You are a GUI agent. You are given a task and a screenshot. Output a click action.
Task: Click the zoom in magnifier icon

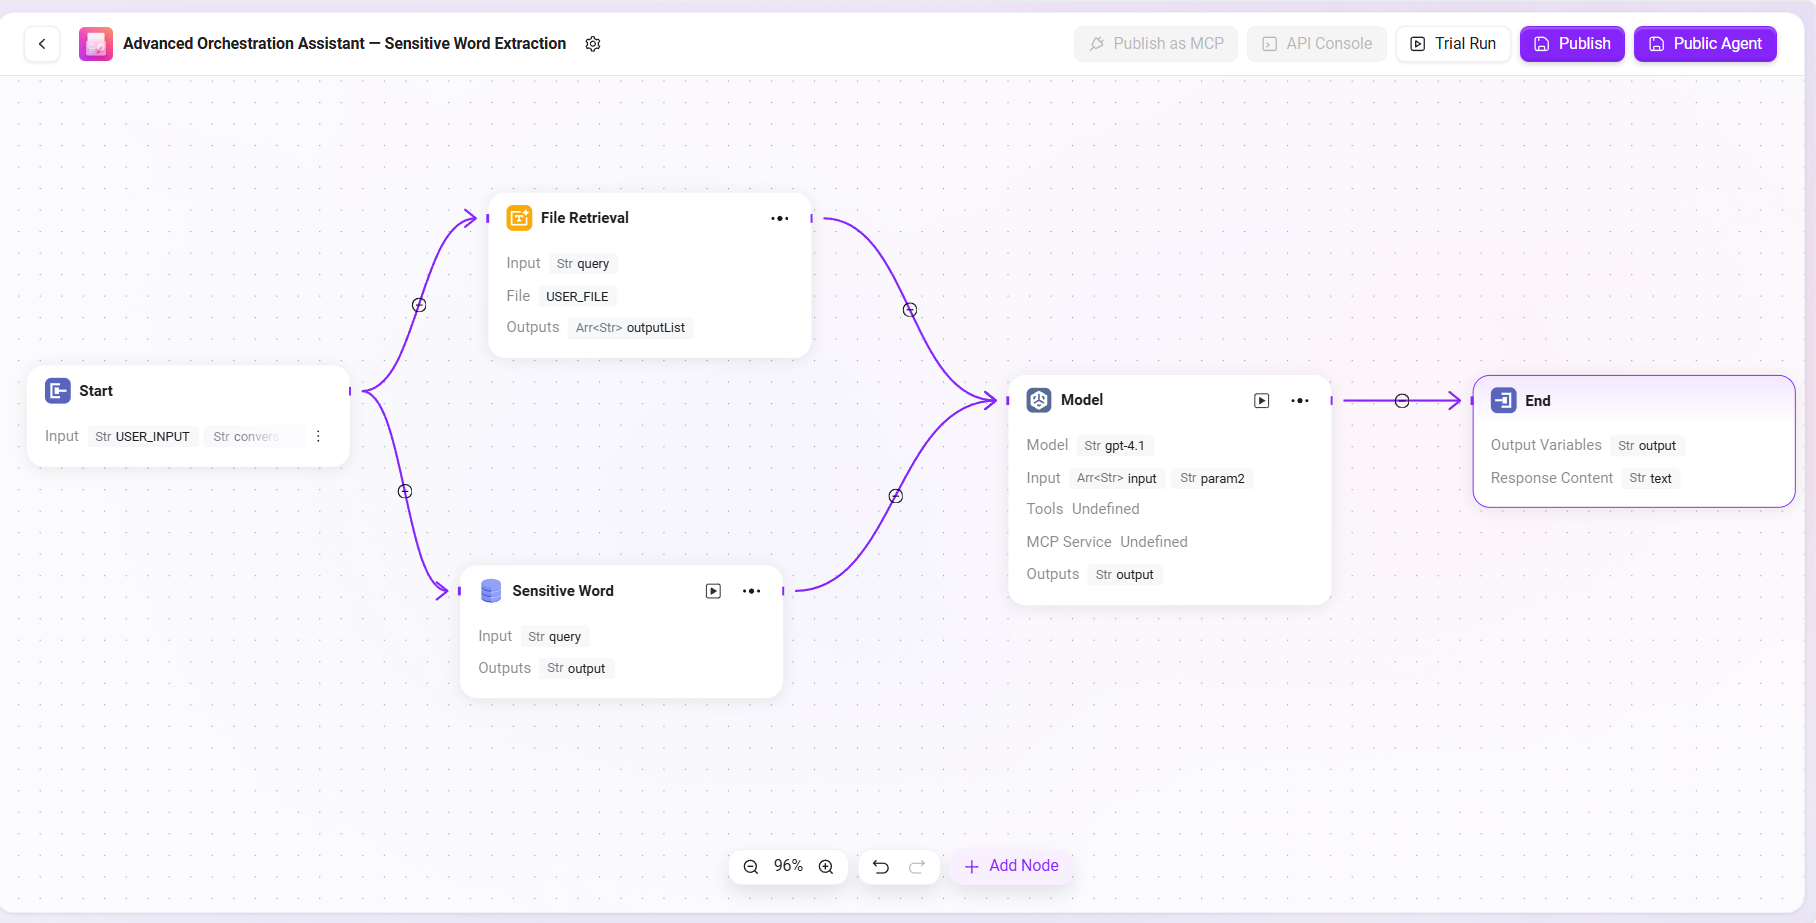(826, 867)
